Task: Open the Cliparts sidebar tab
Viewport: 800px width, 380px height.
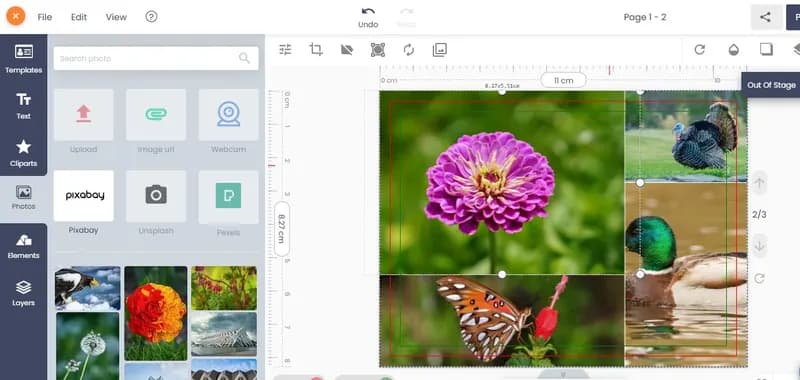Action: point(23,154)
